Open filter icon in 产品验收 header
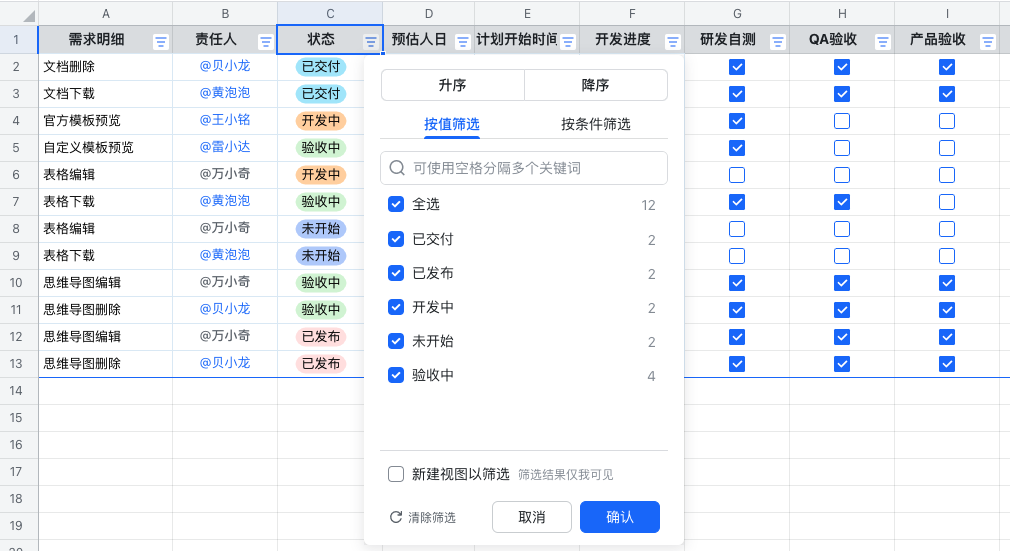Image resolution: width=1010 pixels, height=551 pixels. click(987, 42)
